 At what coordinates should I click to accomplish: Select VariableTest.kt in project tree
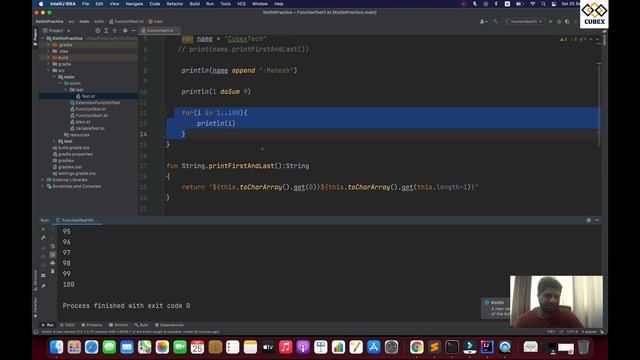point(87,128)
